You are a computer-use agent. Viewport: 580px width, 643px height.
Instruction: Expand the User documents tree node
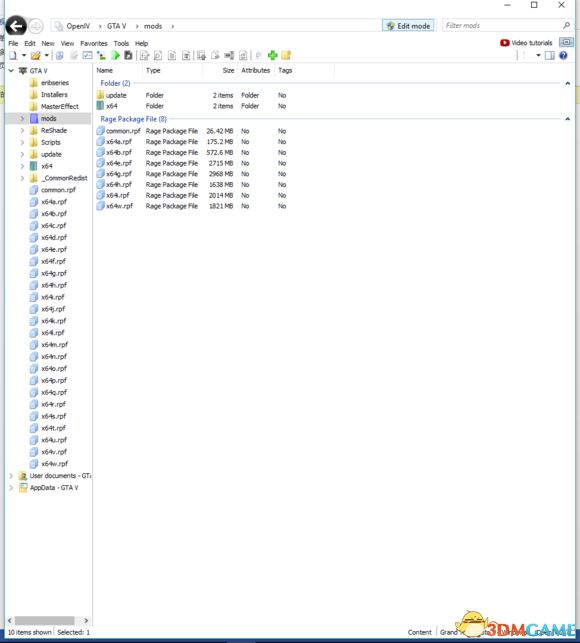11,476
